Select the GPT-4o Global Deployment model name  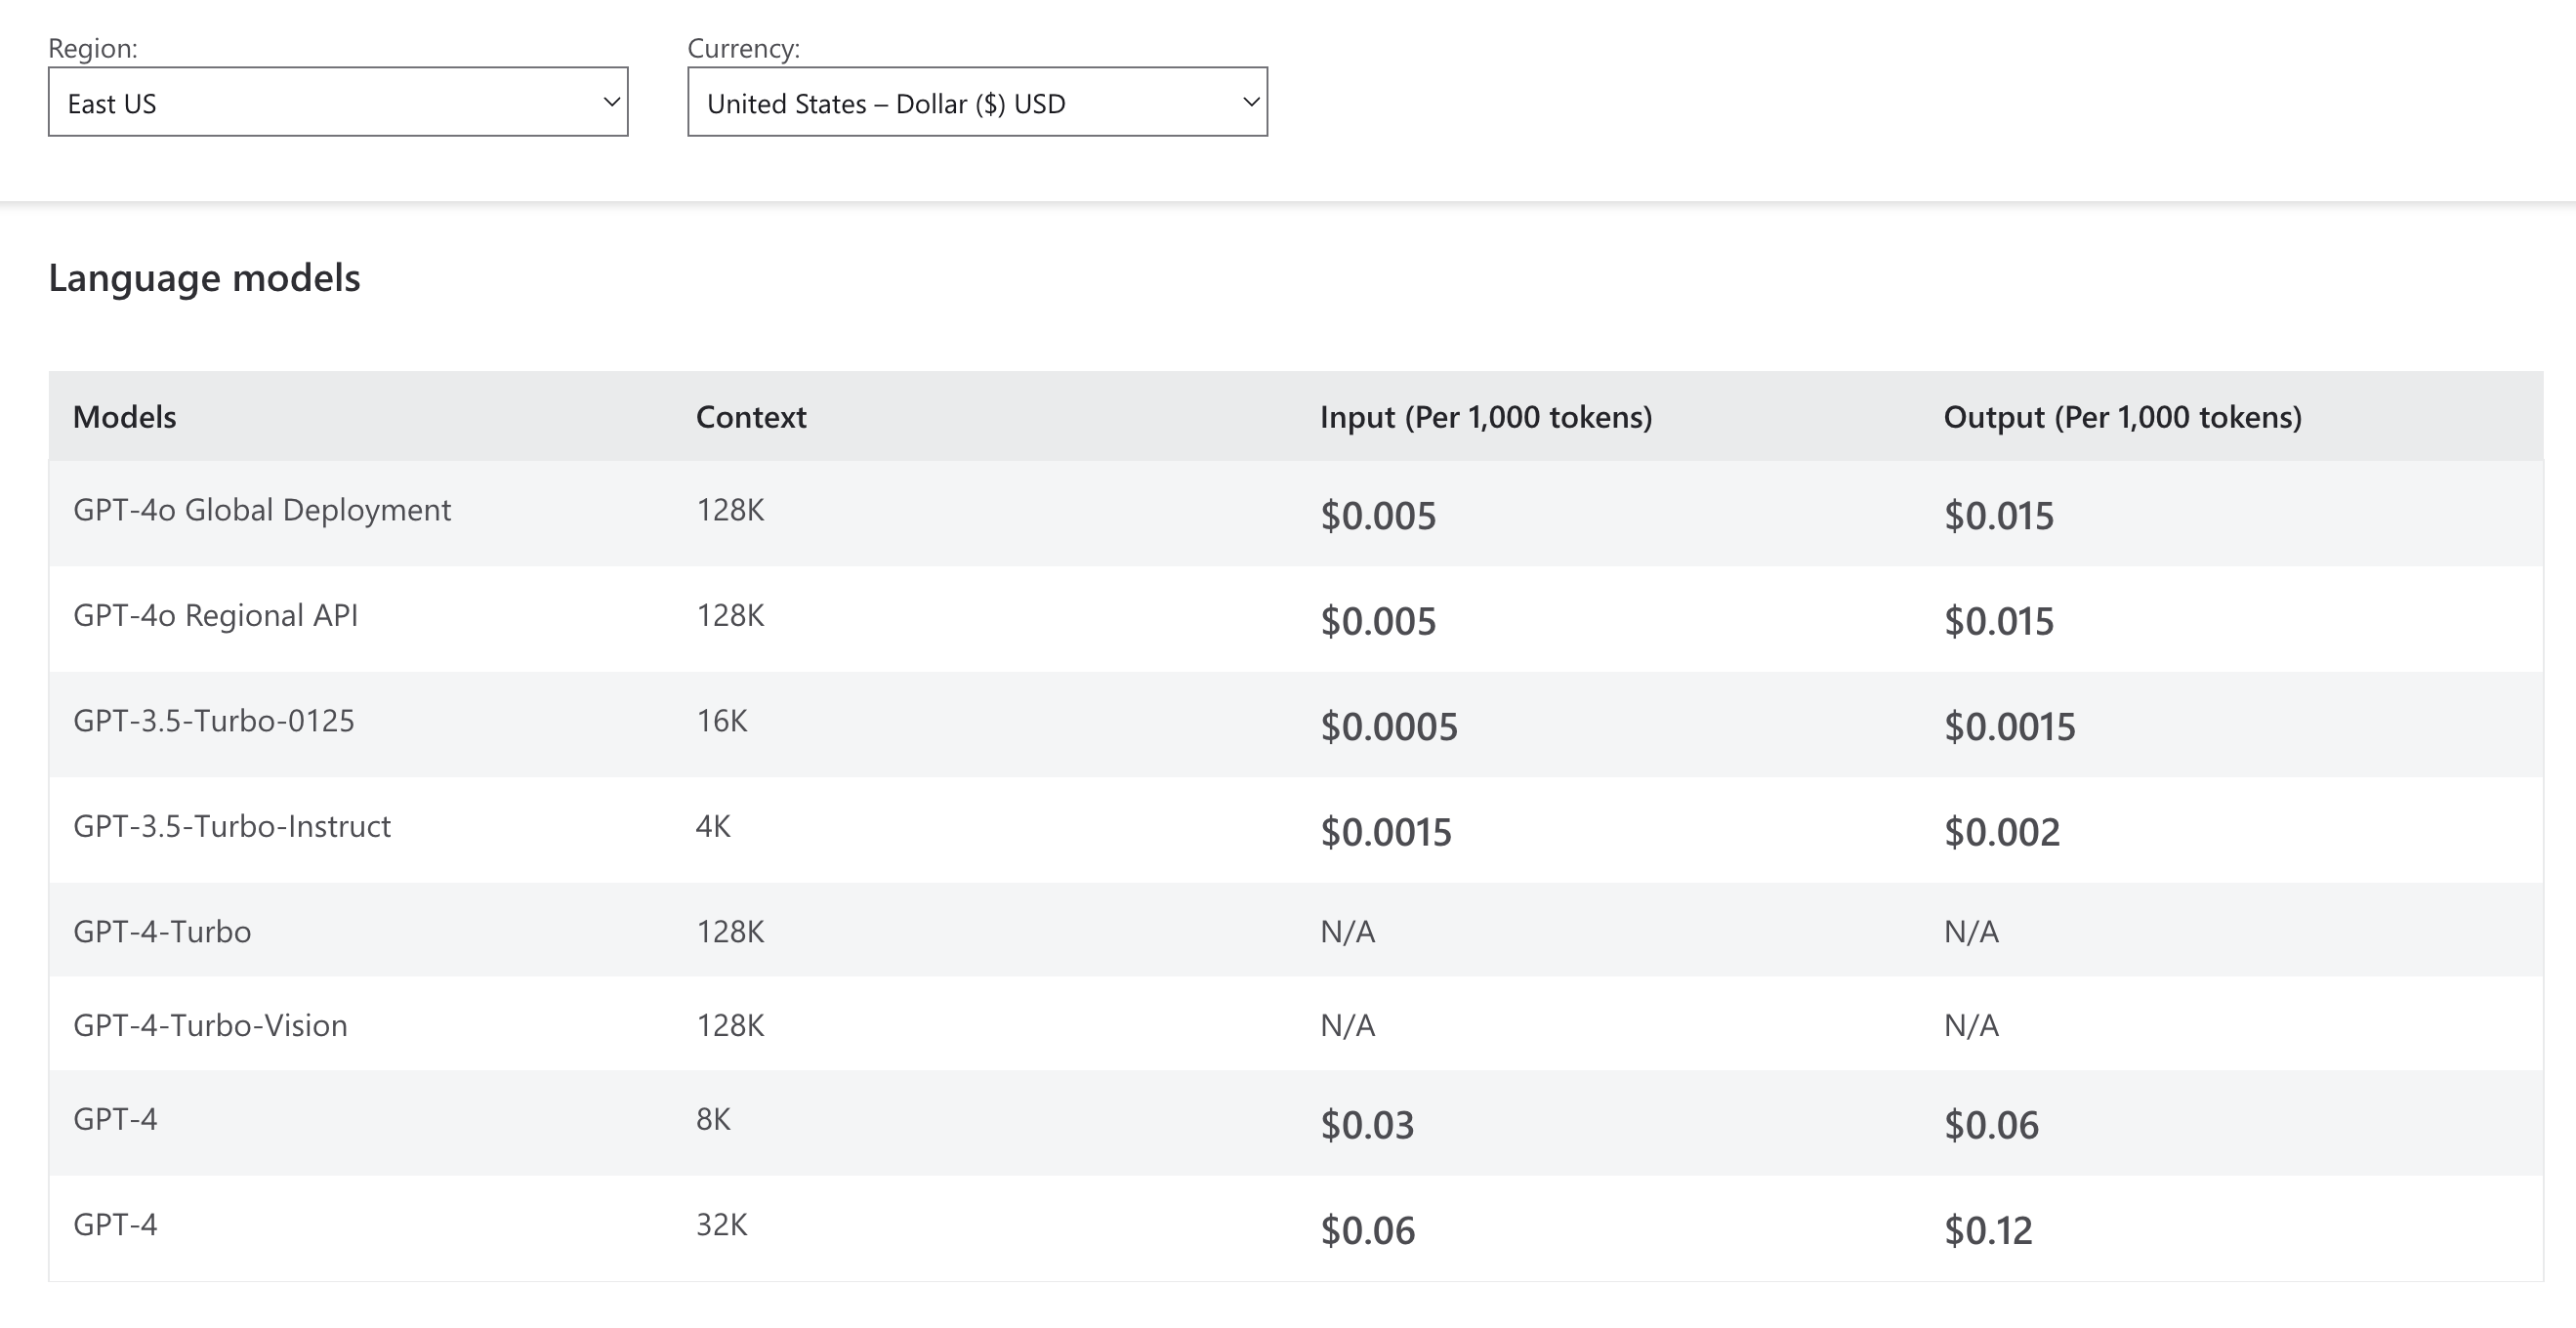coord(262,510)
